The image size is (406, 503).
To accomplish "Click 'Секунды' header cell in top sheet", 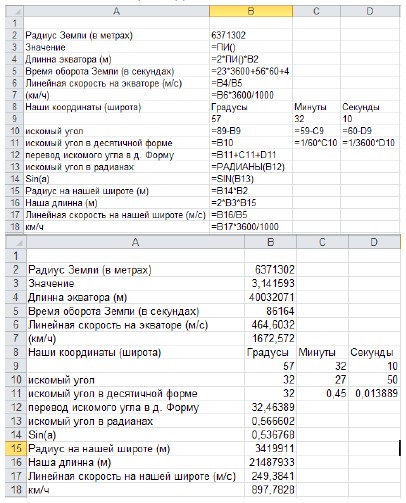I will [x=370, y=107].
